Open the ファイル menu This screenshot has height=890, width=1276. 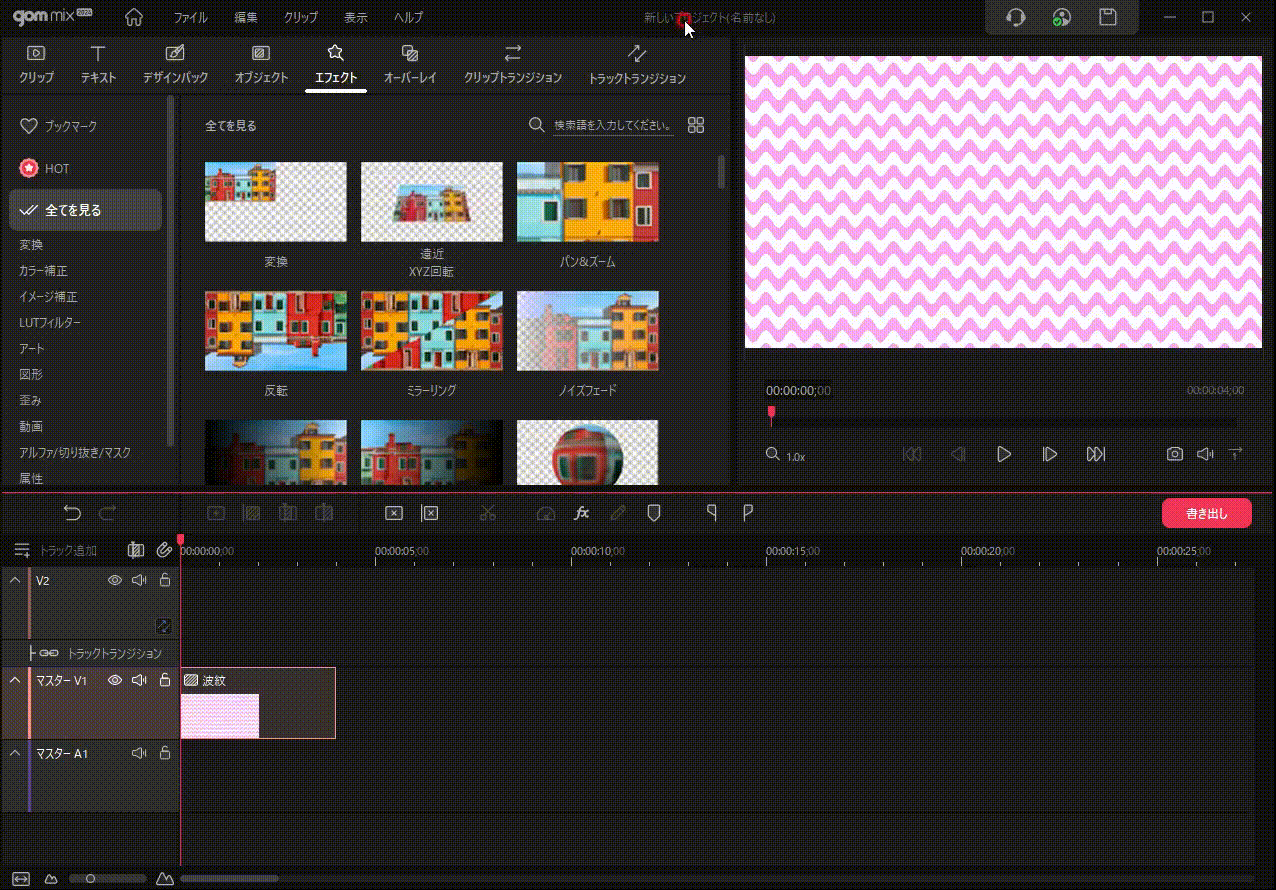tap(190, 18)
